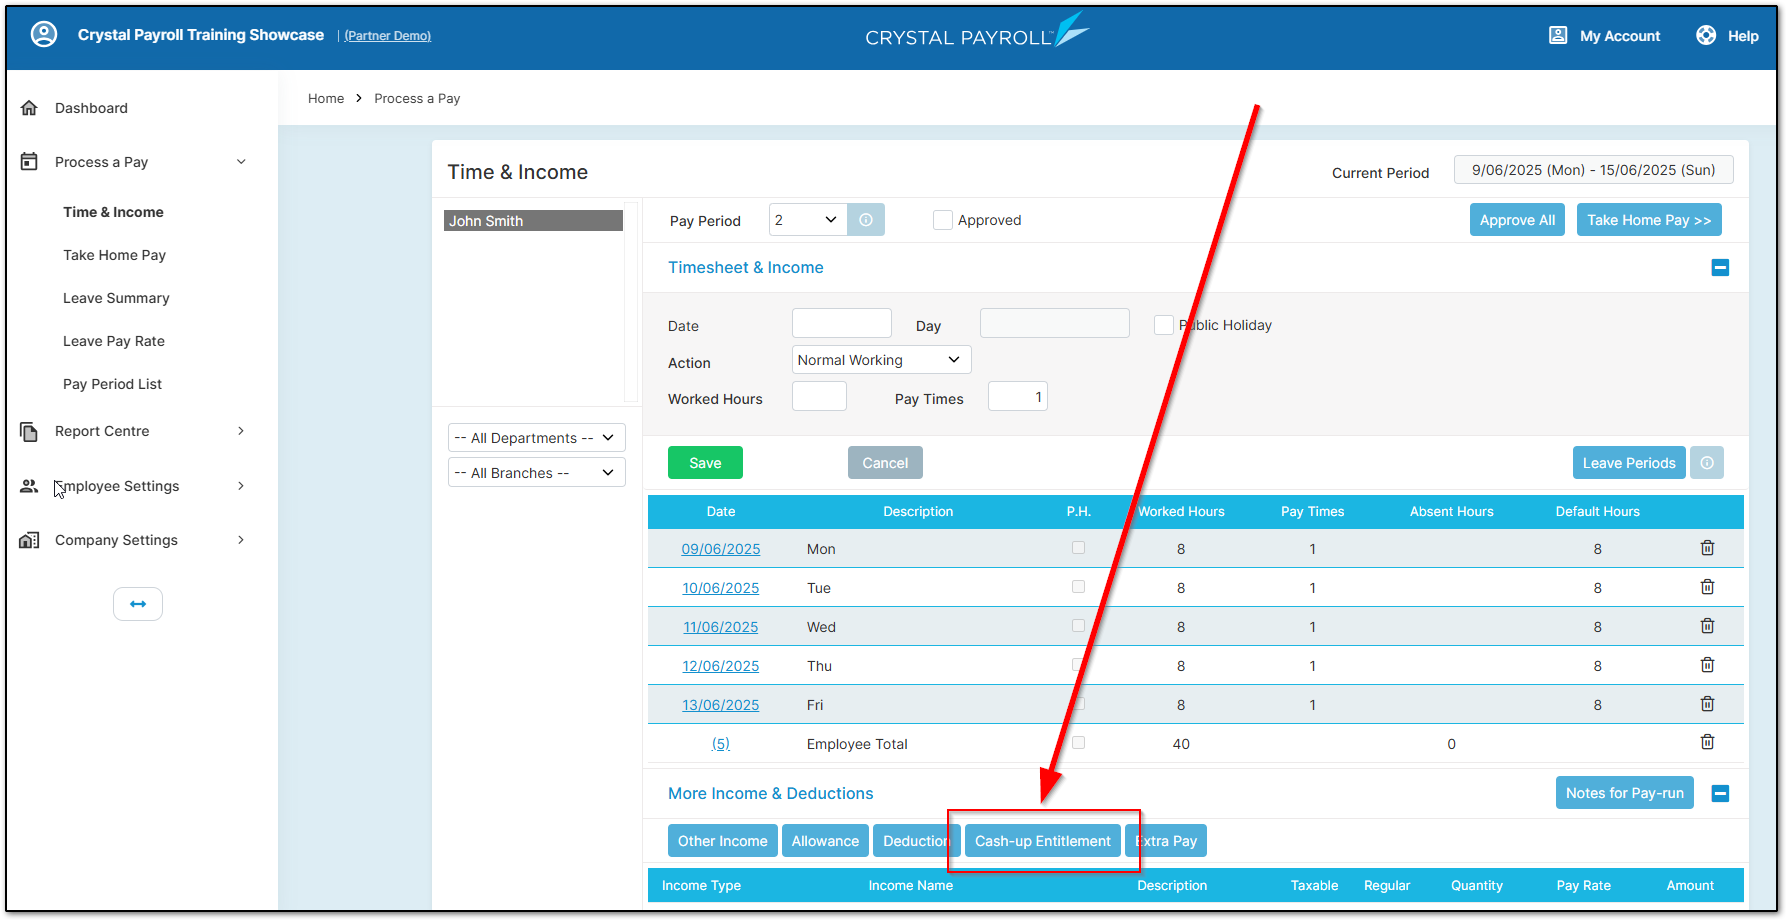Image resolution: width=1787 pixels, height=921 pixels.
Task: Tick the Public Holiday checkbox
Action: pyautogui.click(x=1163, y=325)
